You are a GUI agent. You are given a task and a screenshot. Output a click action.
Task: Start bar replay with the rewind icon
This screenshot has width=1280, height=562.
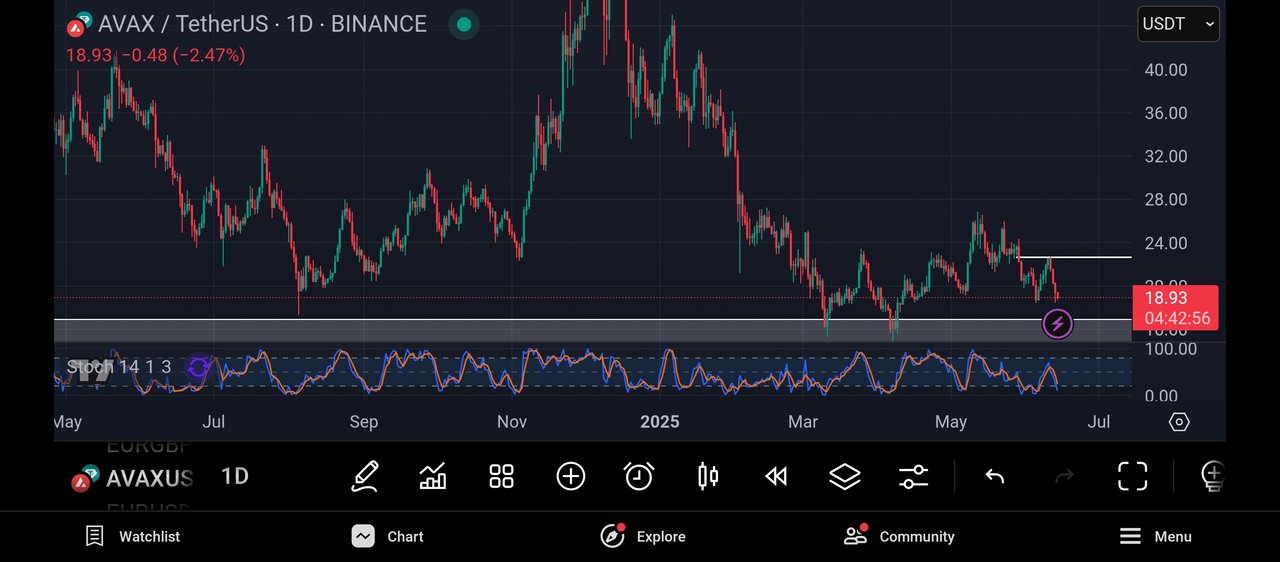coord(776,476)
